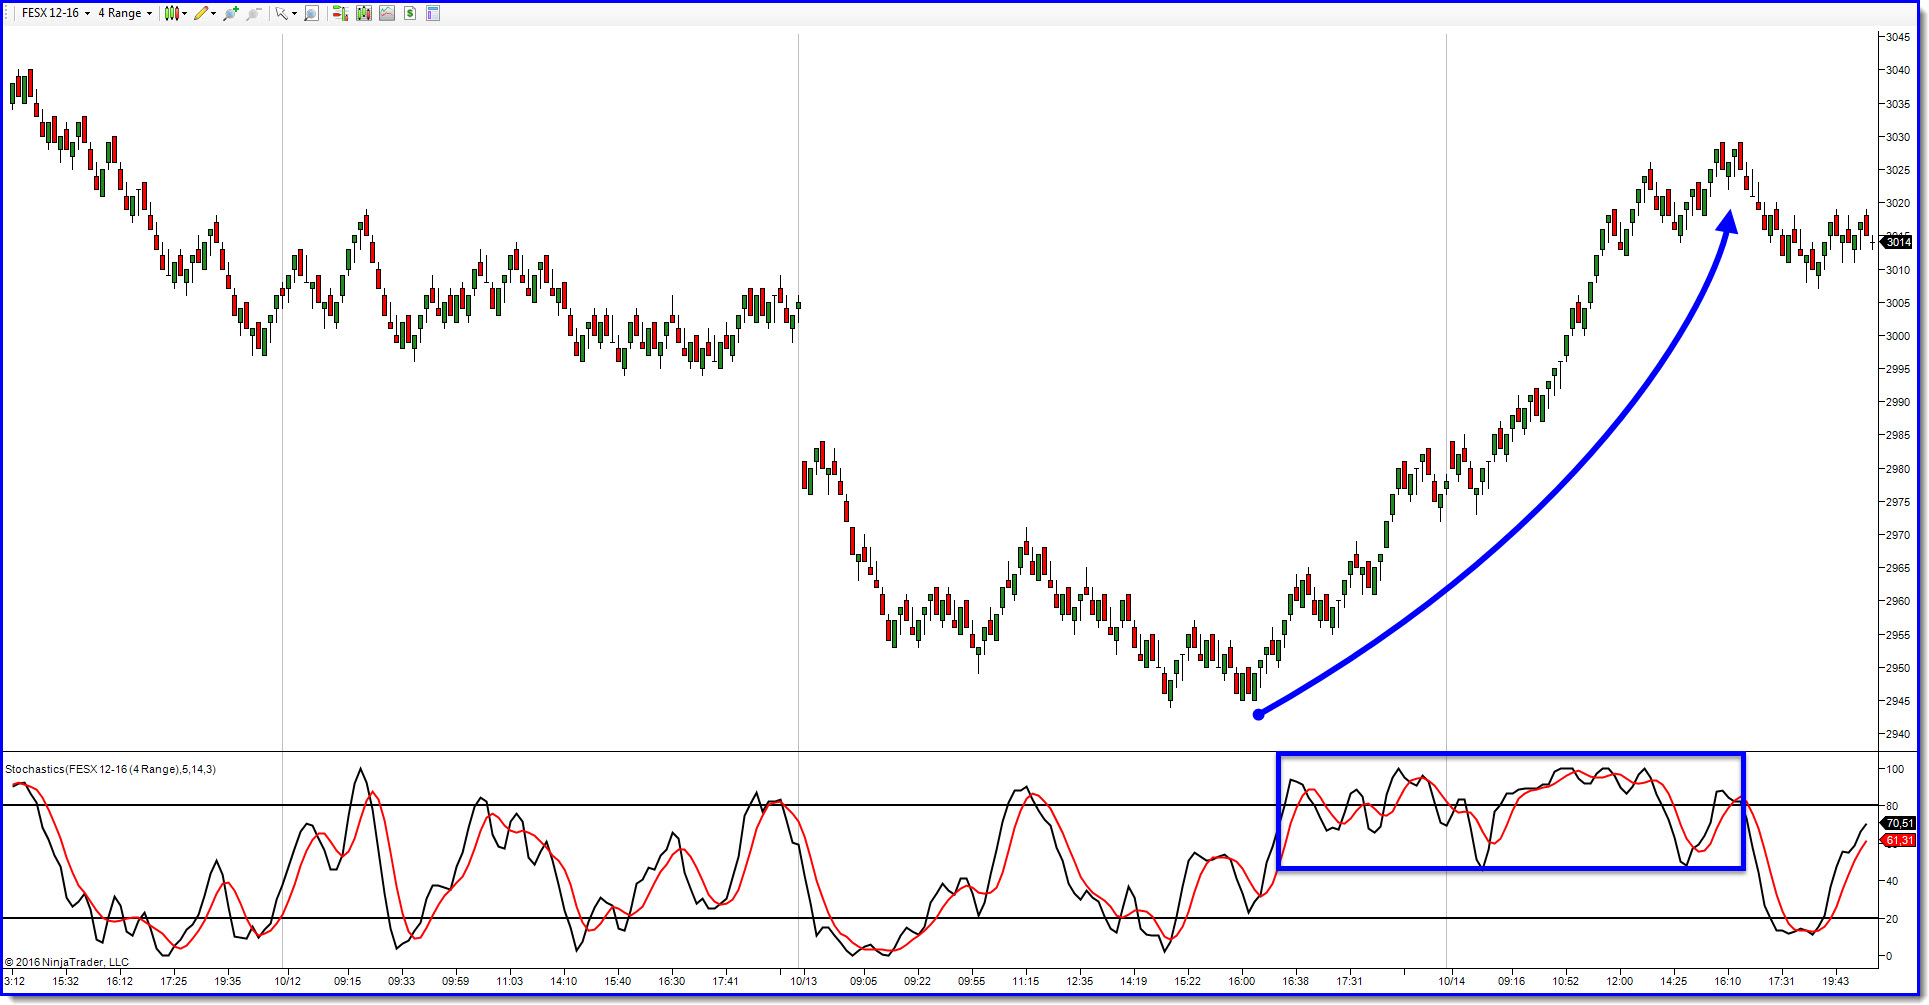Image resolution: width=1929 pixels, height=1005 pixels.
Task: Expand the drawing tools dropdown arrow
Action: pos(213,13)
